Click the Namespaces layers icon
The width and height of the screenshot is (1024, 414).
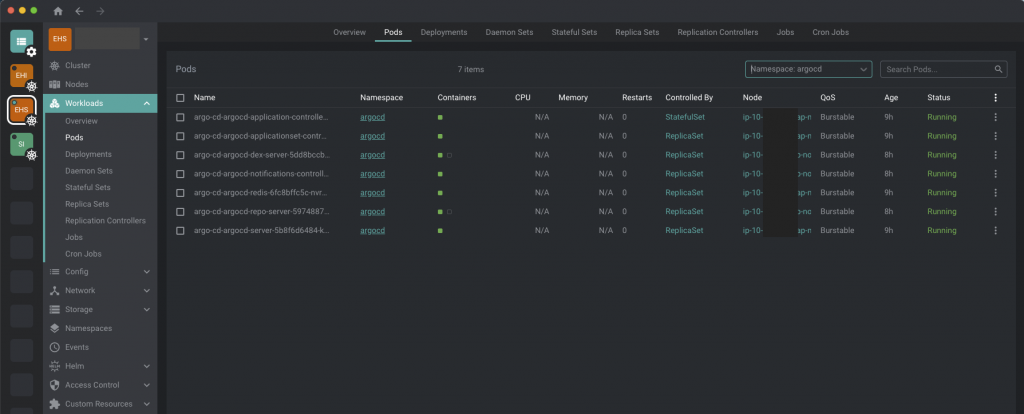click(x=55, y=328)
